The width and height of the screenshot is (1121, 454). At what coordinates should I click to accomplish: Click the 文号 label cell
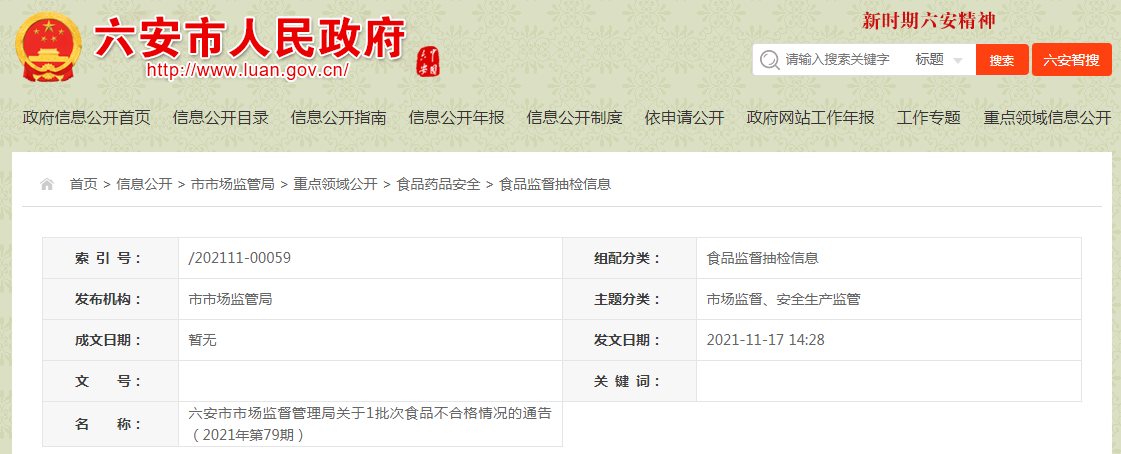(110, 381)
